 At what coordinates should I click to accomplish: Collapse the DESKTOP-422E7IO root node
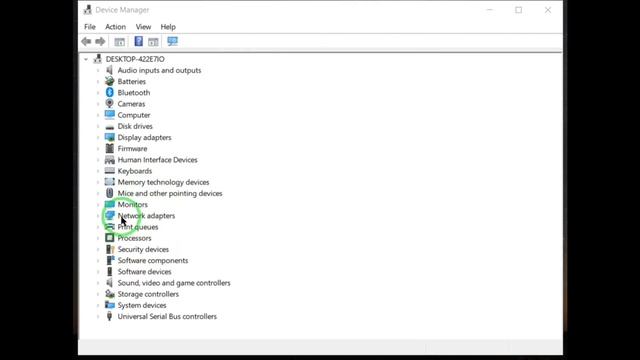(86, 60)
